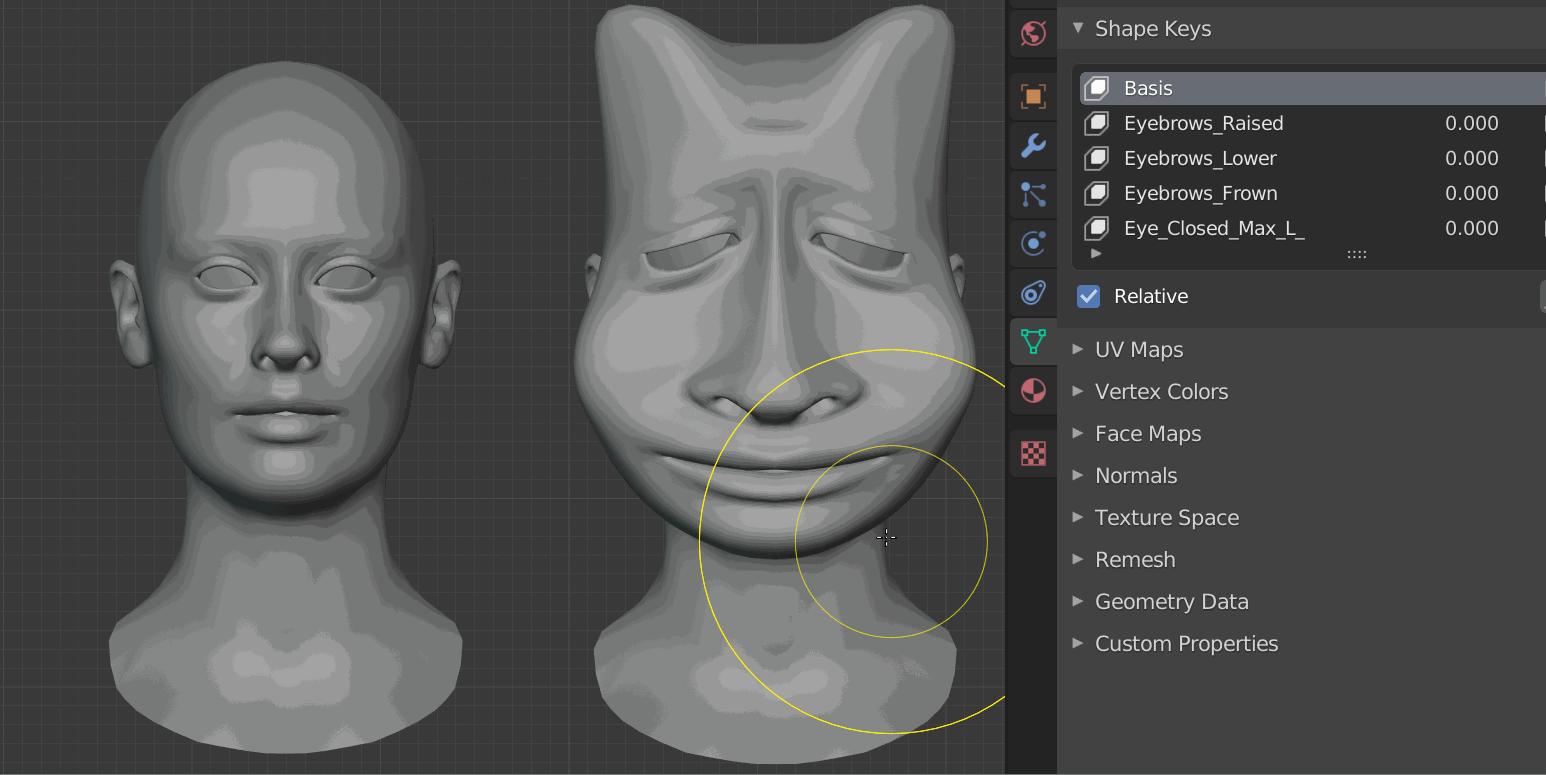
Task: Open the Modifiers wrench tab
Action: pos(1033,146)
